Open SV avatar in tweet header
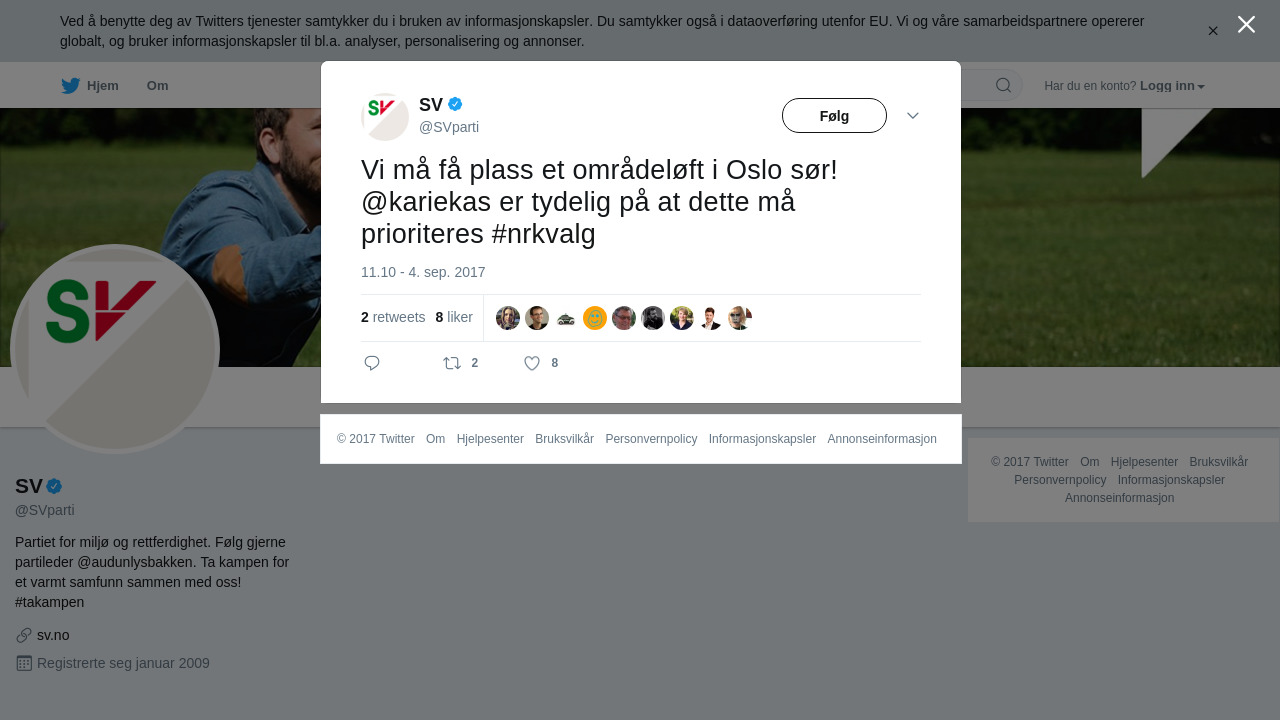 pos(385,117)
